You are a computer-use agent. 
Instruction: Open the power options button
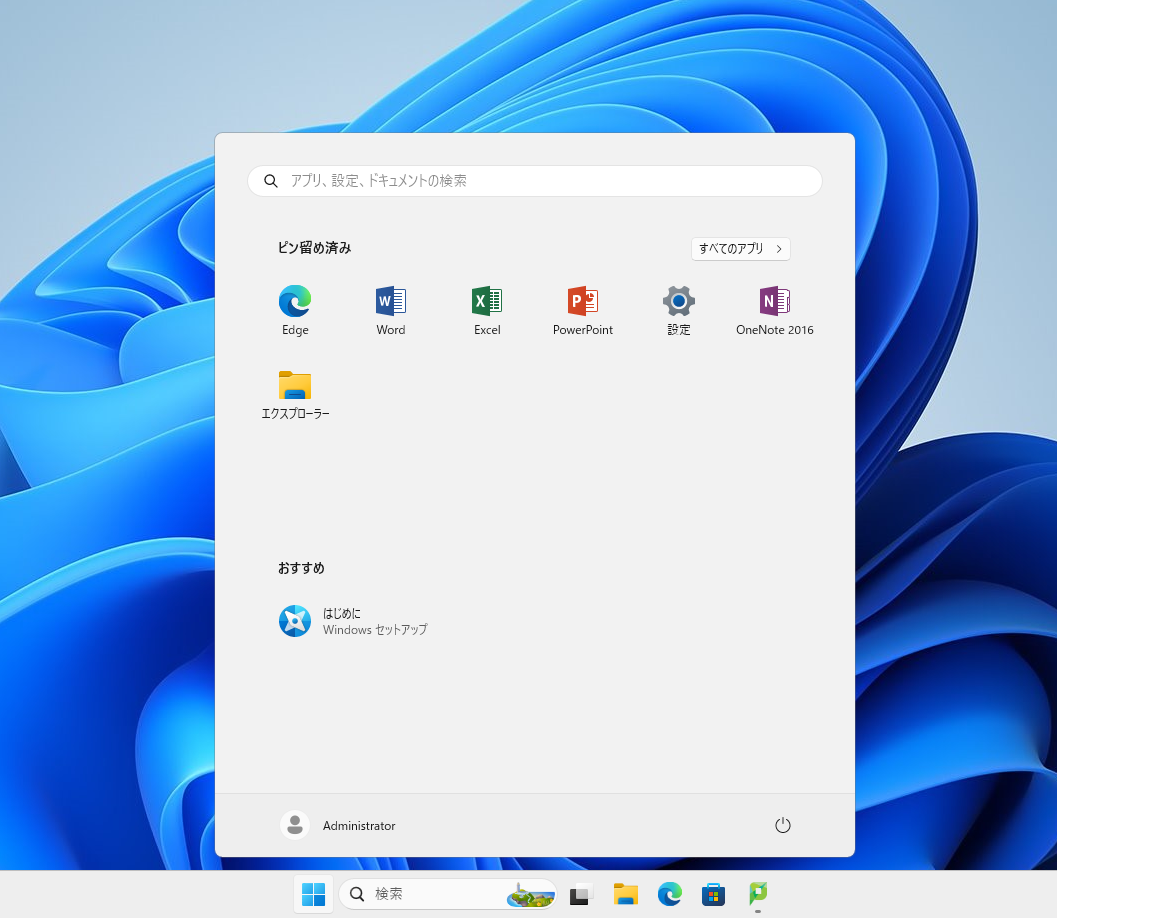pyautogui.click(x=782, y=825)
